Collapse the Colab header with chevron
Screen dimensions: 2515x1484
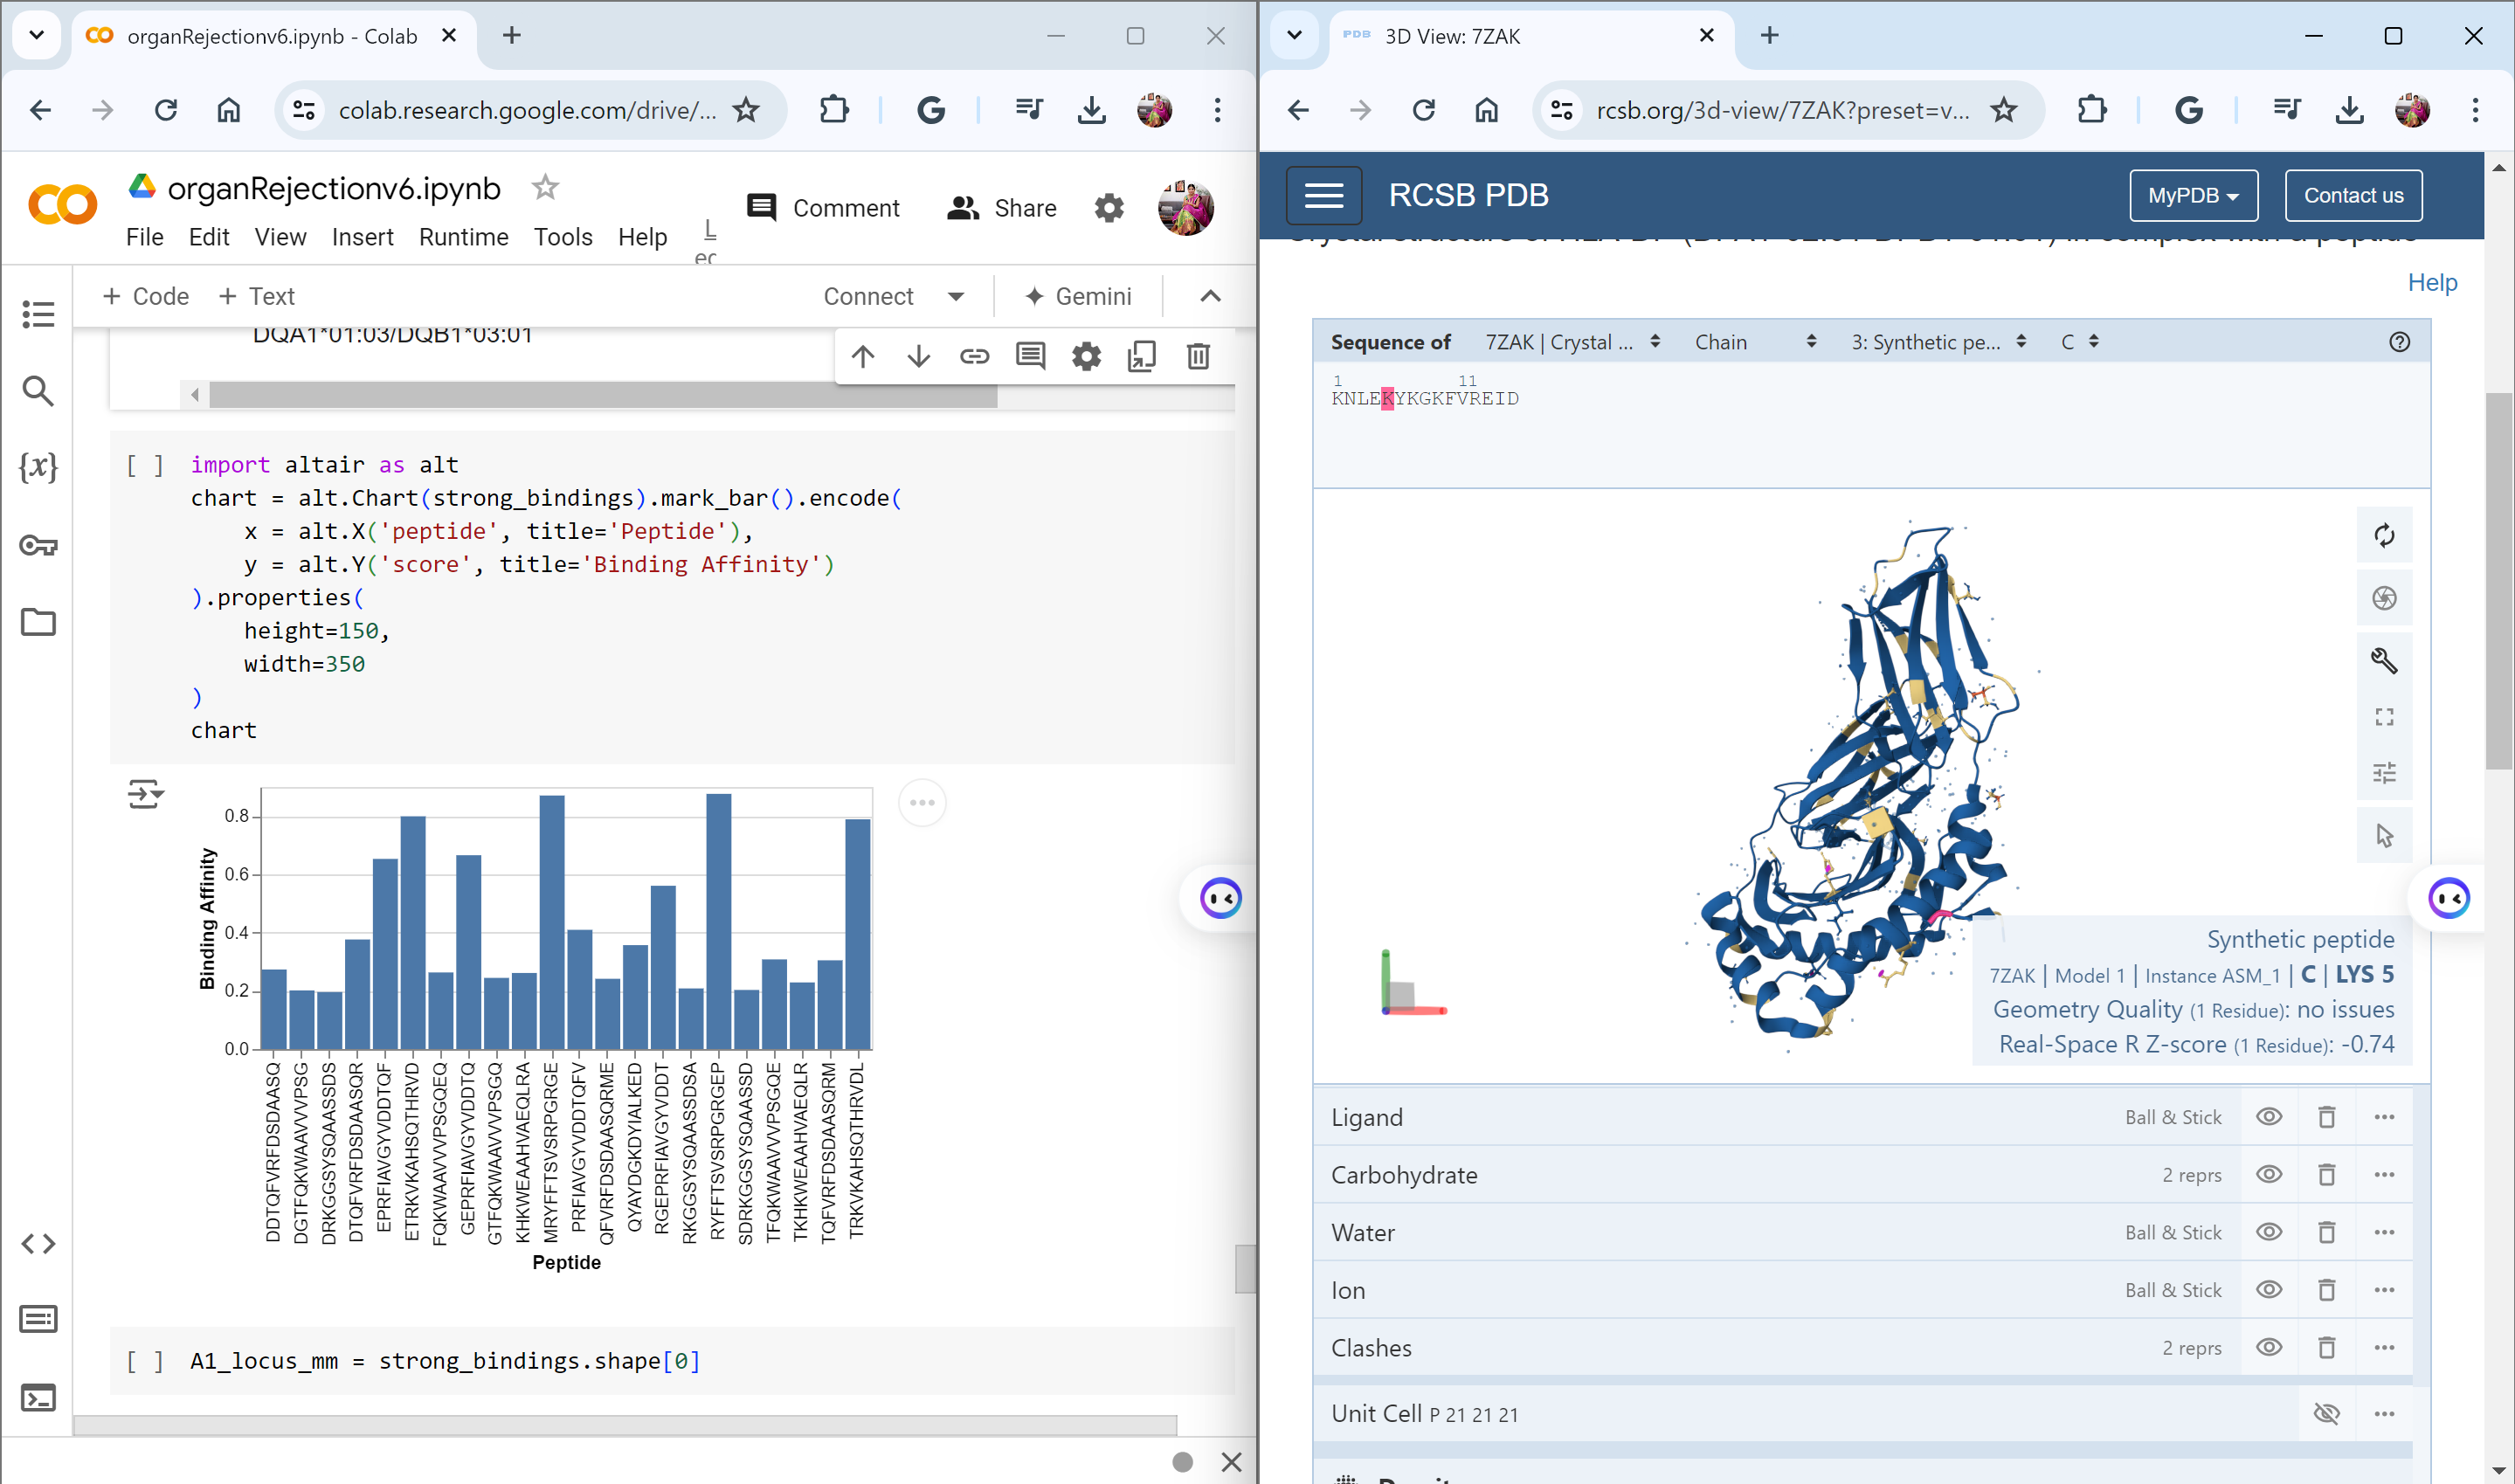point(1210,296)
